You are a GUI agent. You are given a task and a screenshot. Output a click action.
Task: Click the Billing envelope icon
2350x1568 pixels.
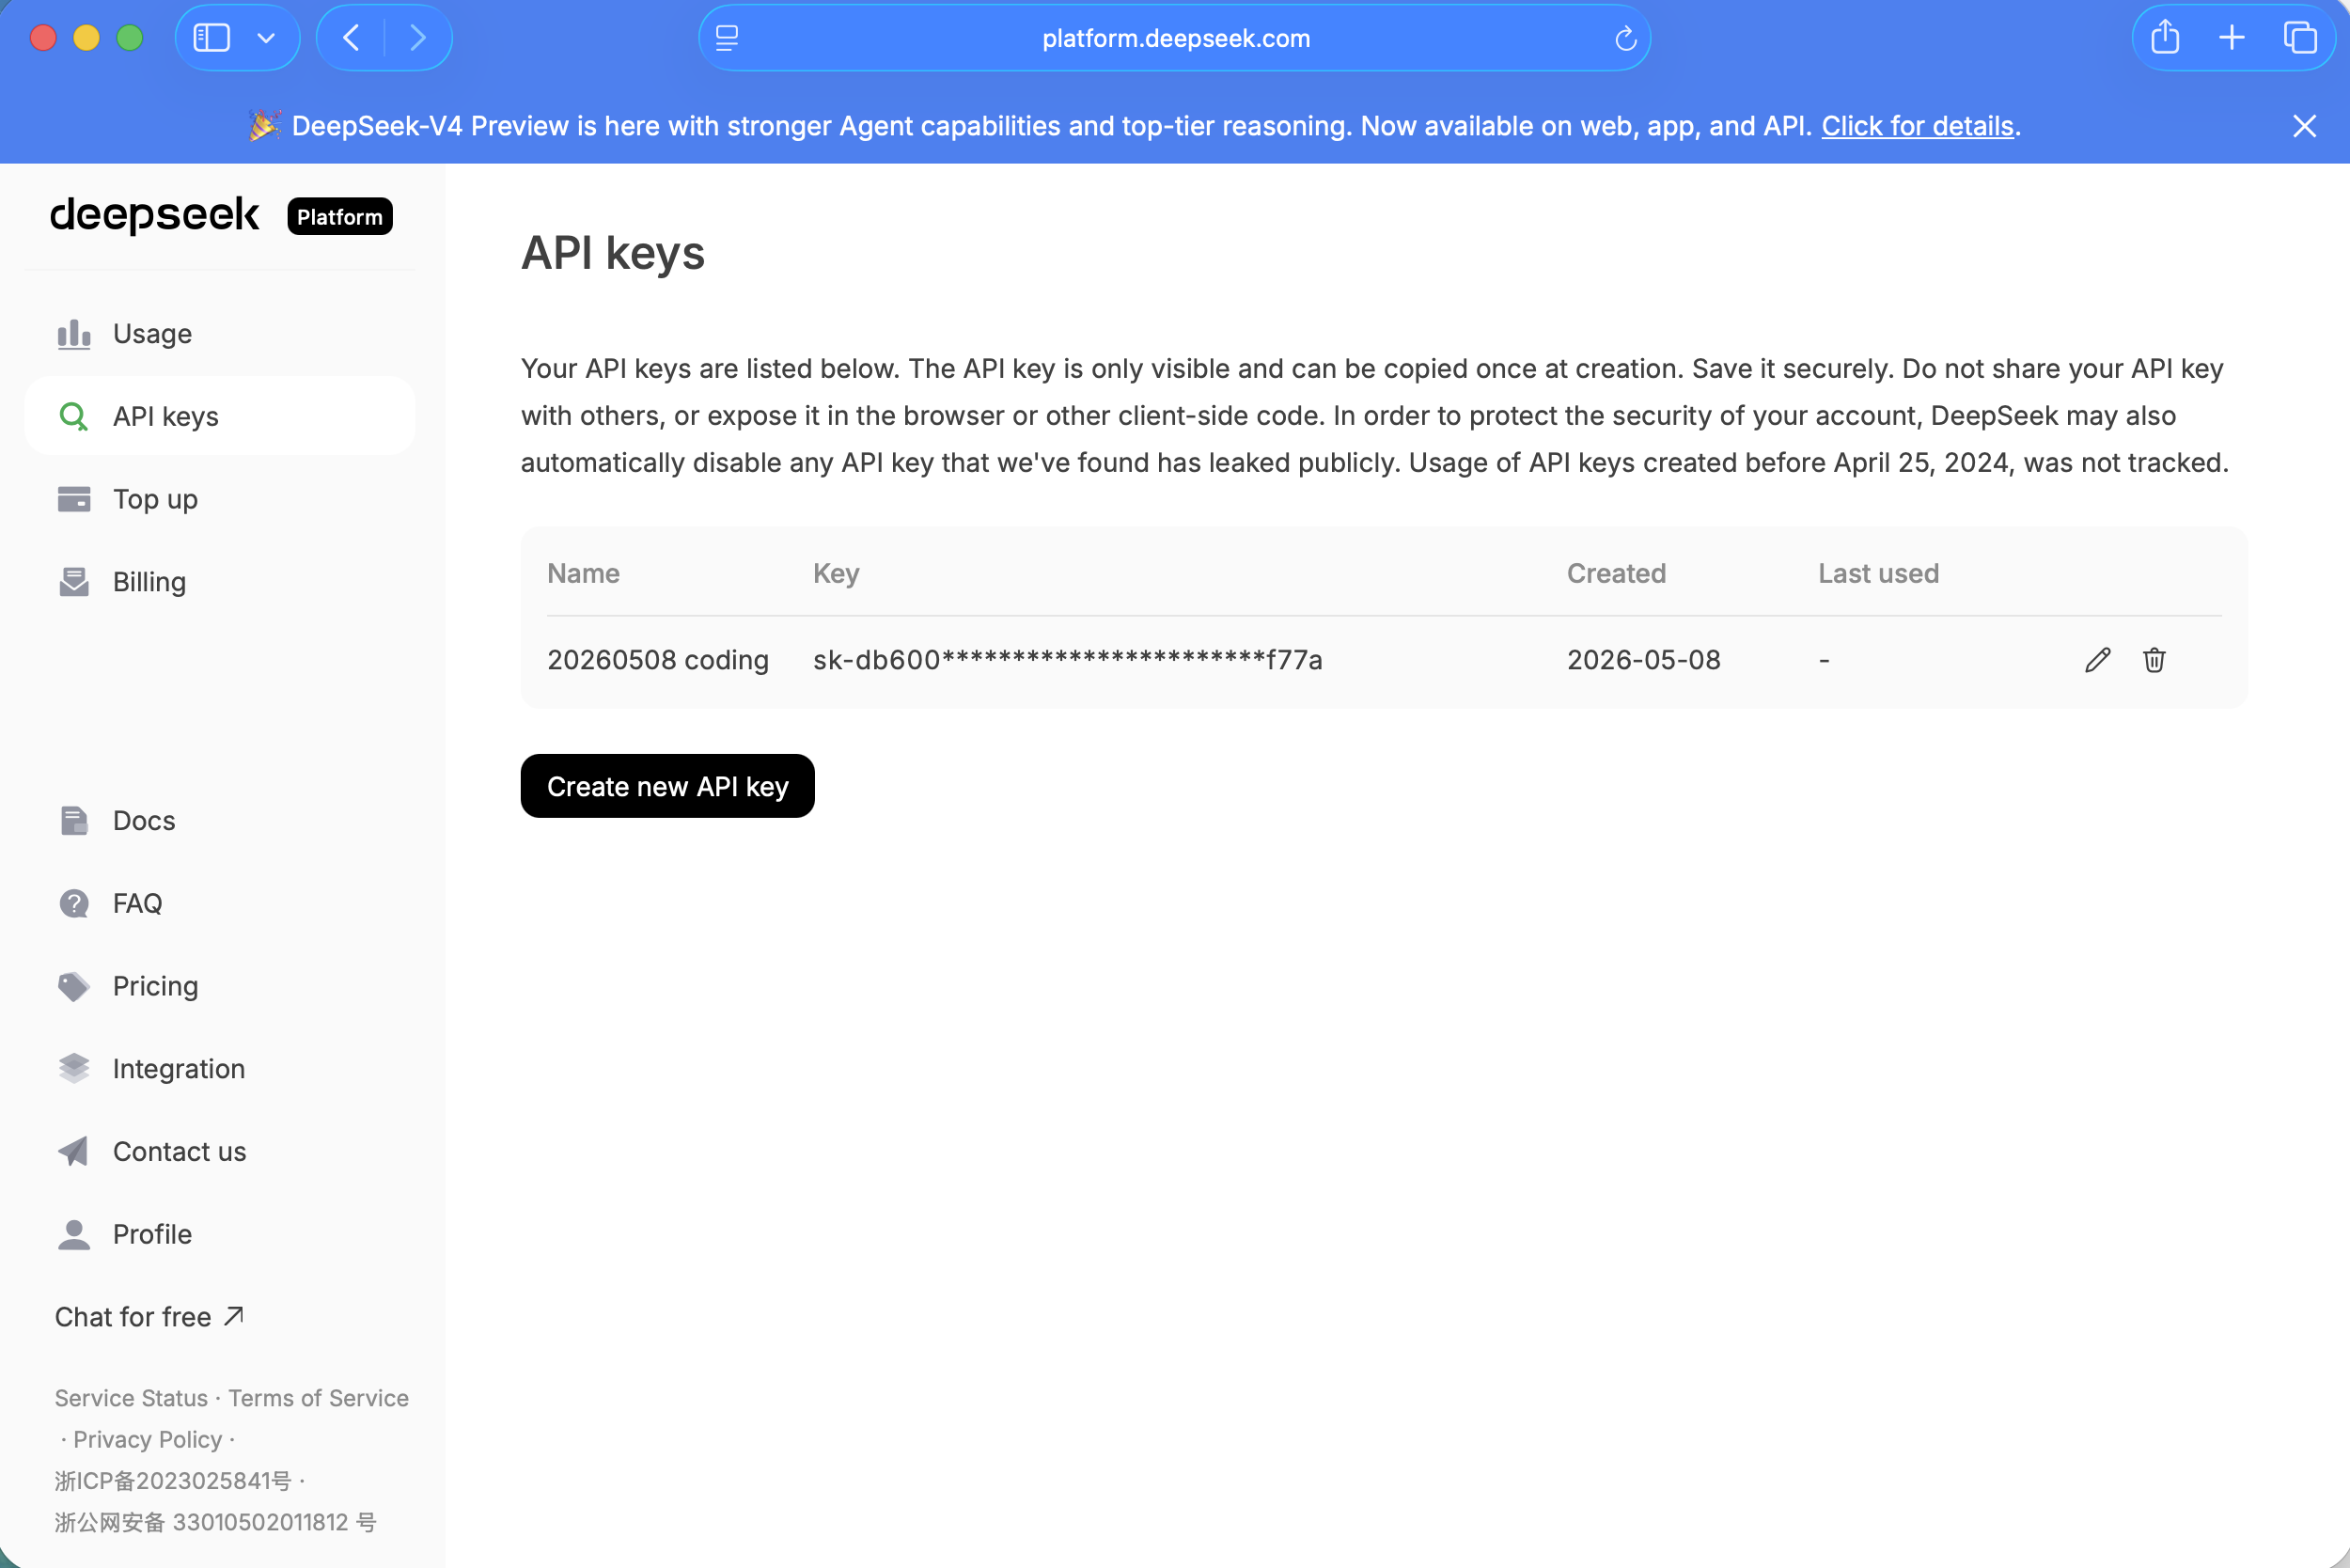(x=74, y=582)
